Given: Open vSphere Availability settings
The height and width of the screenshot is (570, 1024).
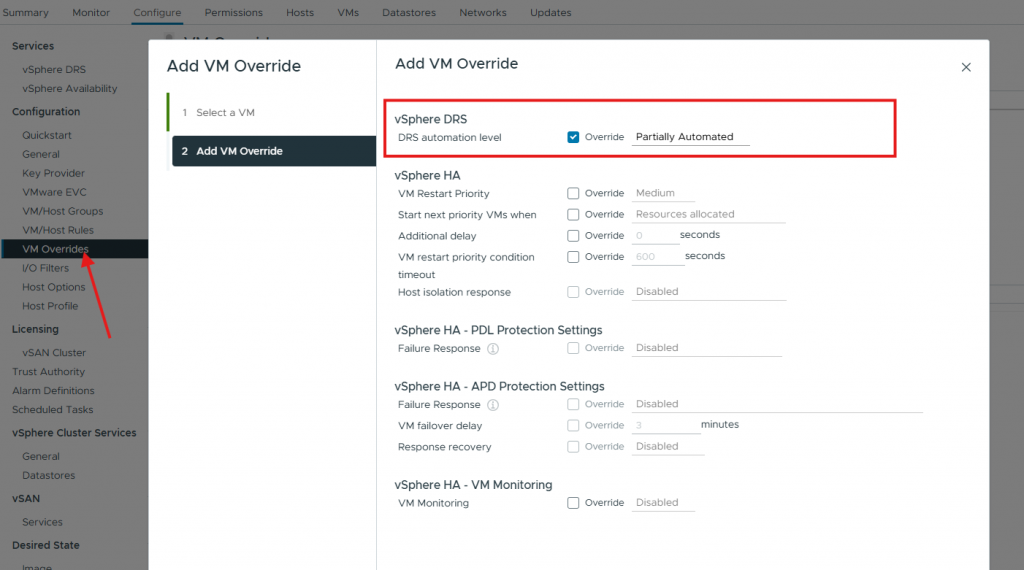Looking at the screenshot, I should coord(70,88).
